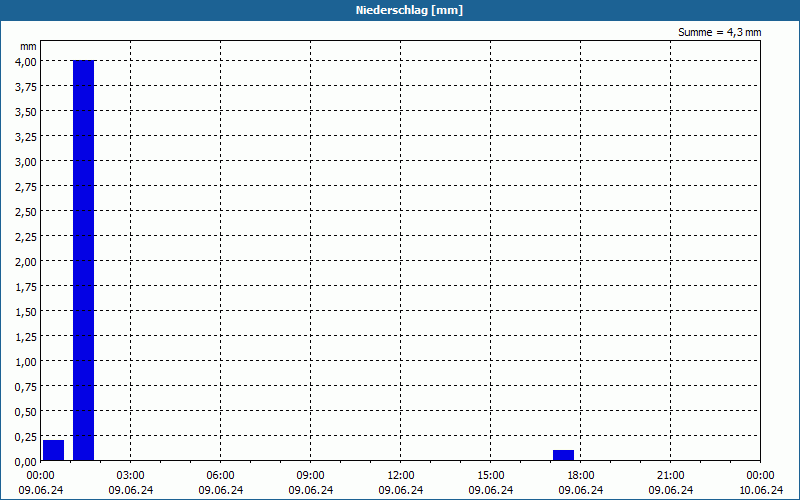Click the 0,25 y-axis label

(x=26, y=437)
